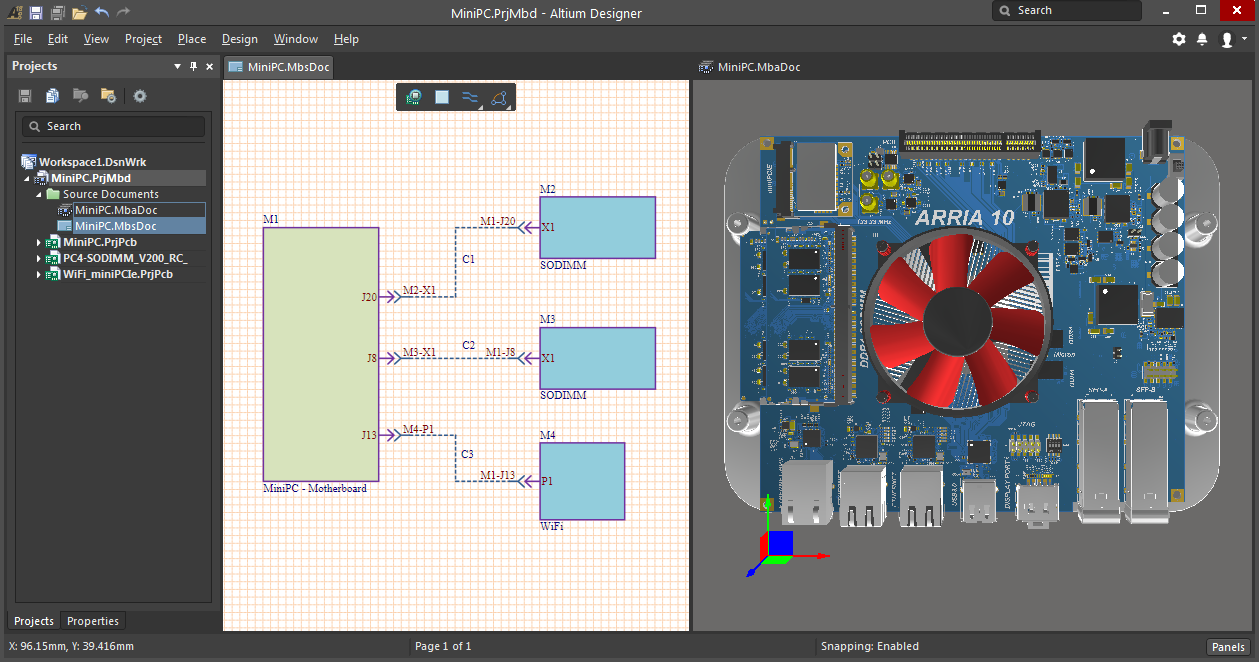This screenshot has height=662, width=1259.
Task: Expand the PC4-SODIMM_V200_RC_ project node
Action: click(x=39, y=258)
